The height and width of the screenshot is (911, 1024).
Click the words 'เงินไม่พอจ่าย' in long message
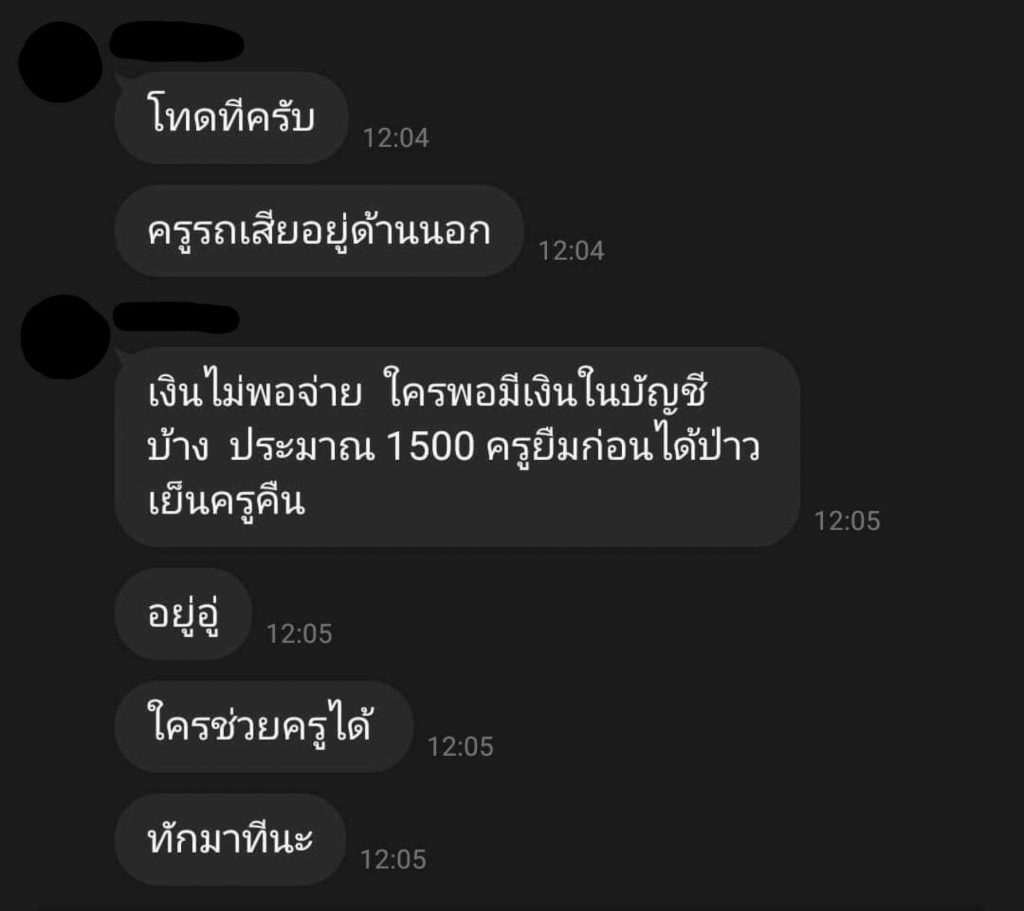[x=255, y=392]
